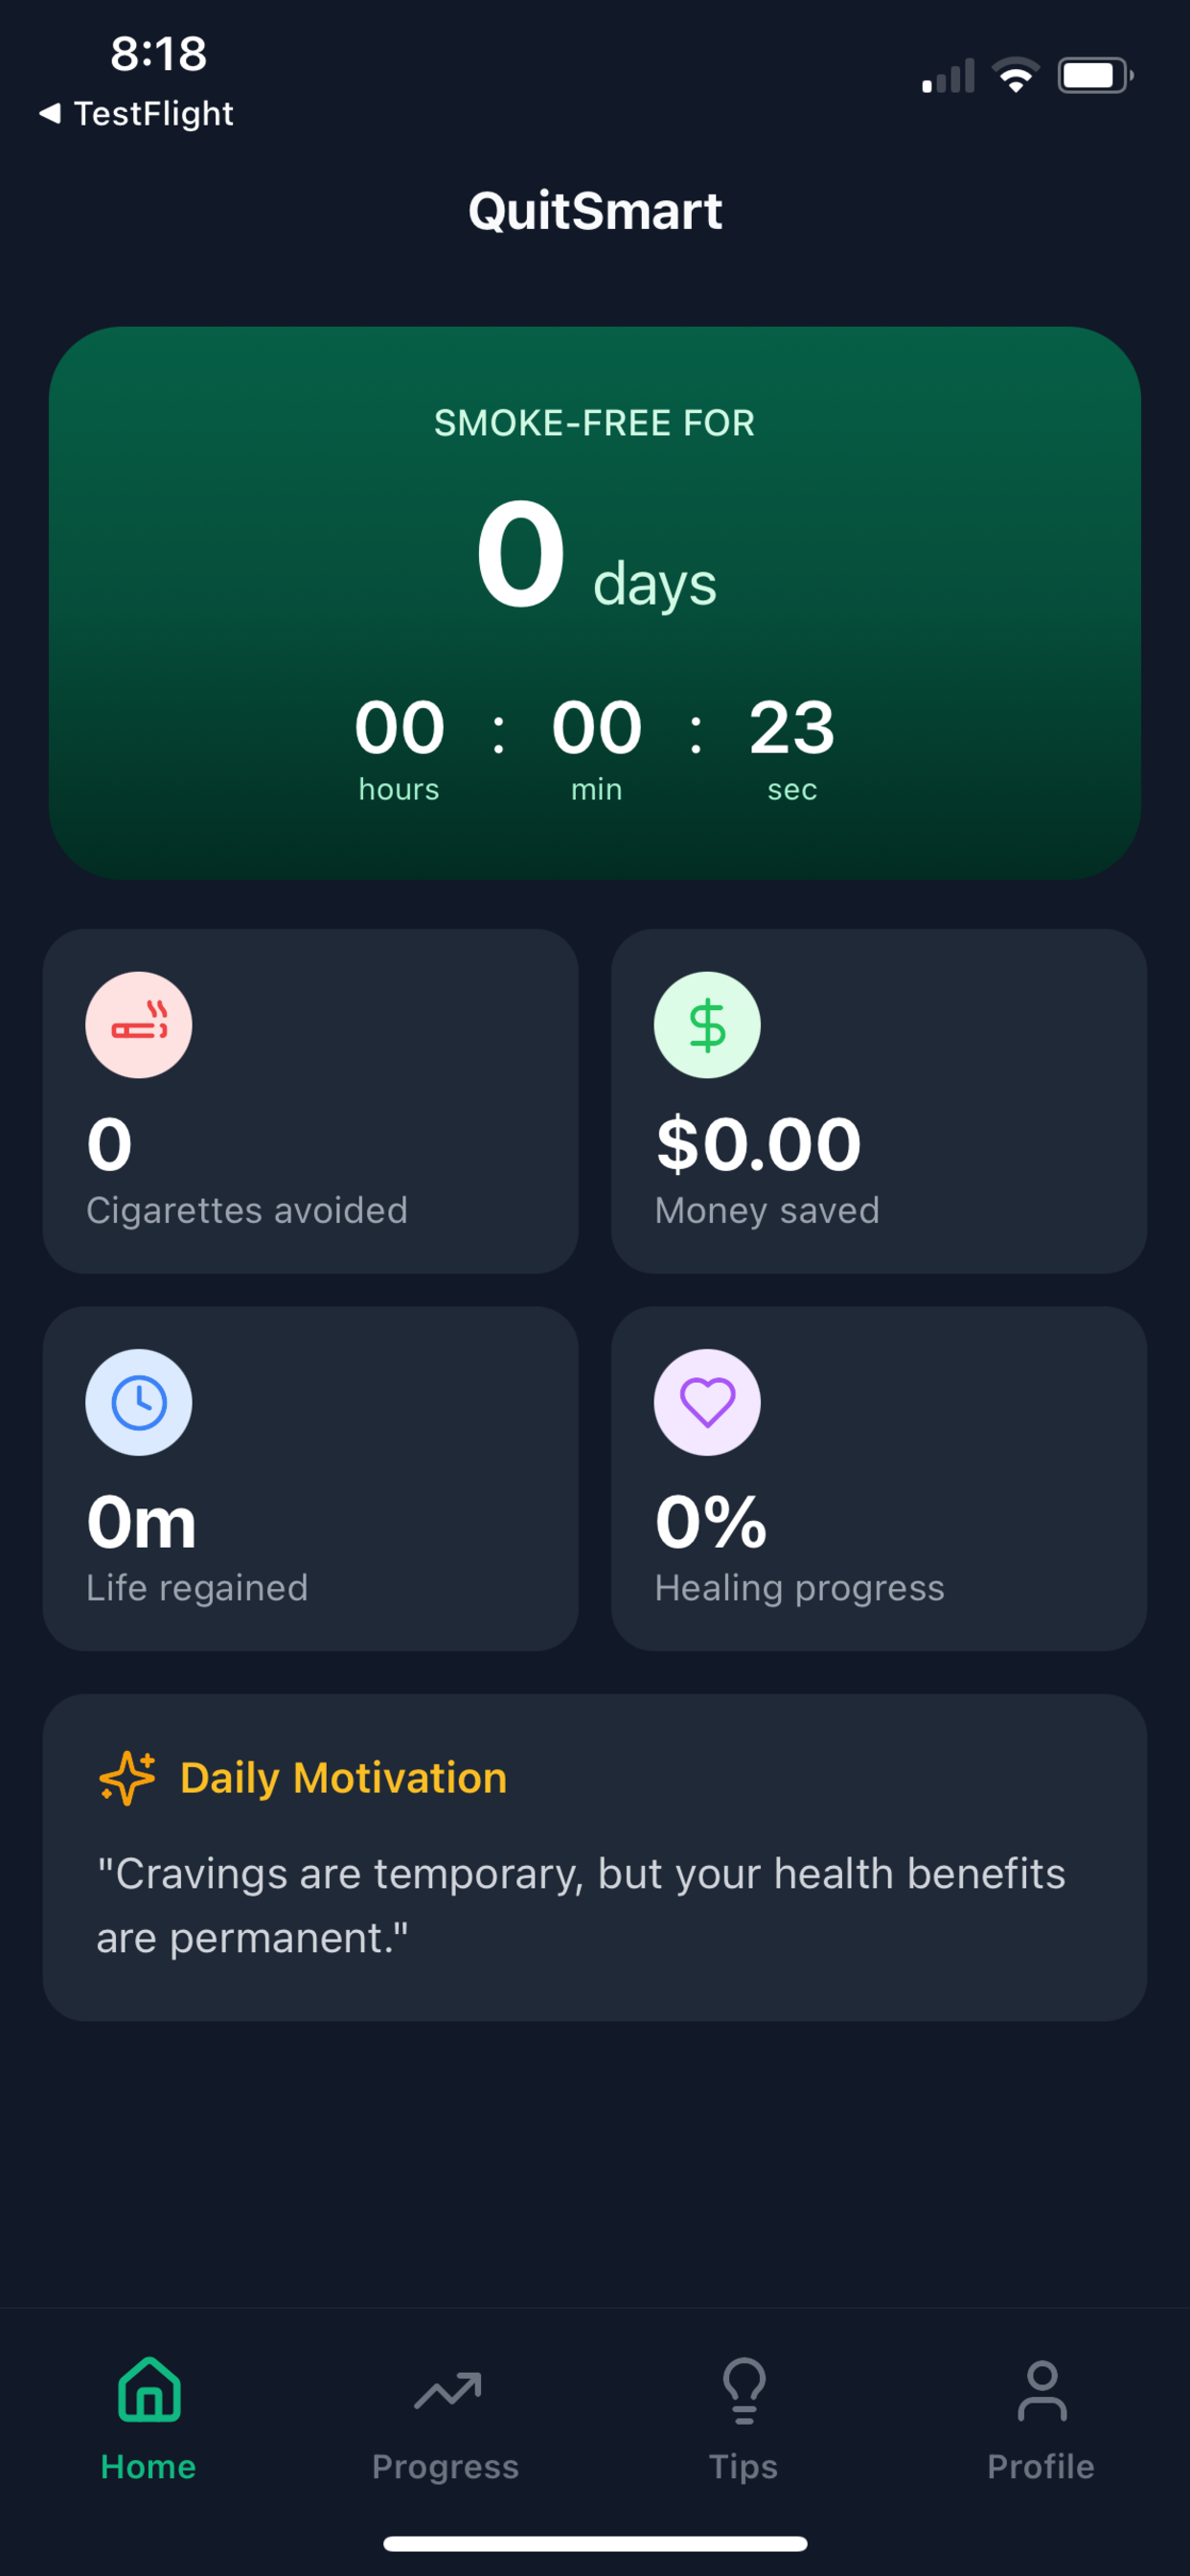This screenshot has height=2576, width=1190.
Task: Switch to the Progress tab
Action: [446, 2421]
